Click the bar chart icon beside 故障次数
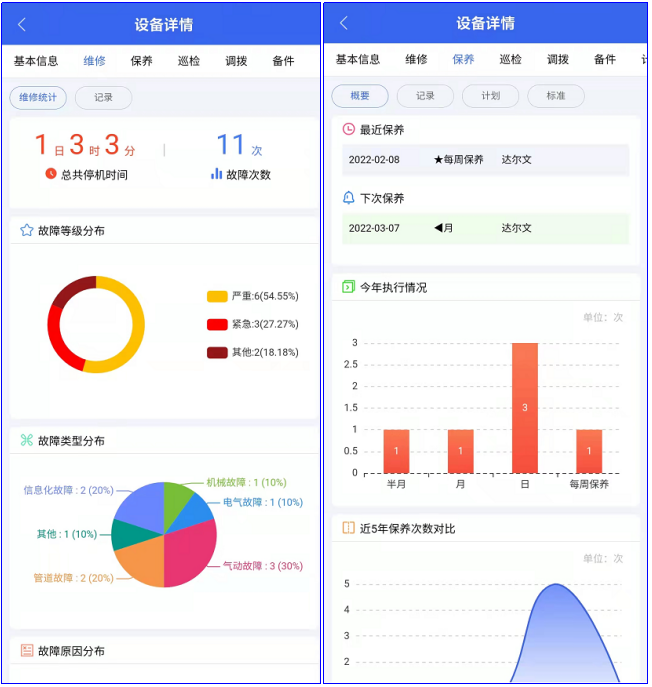The image size is (652, 687). pos(216,174)
